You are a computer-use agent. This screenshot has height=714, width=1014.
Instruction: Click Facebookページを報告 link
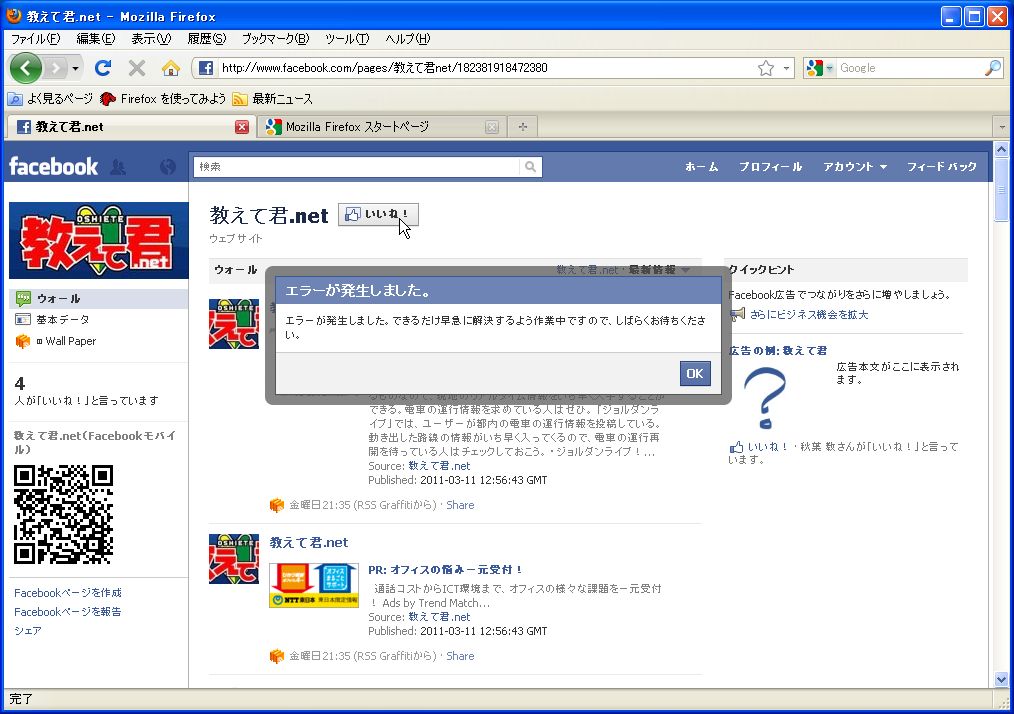coord(68,612)
